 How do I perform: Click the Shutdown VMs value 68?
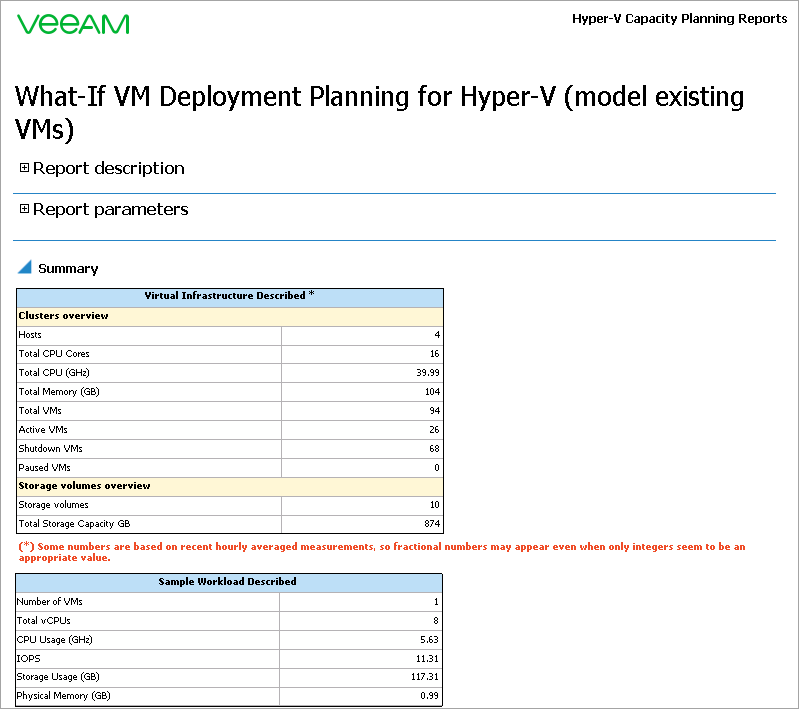coord(434,449)
